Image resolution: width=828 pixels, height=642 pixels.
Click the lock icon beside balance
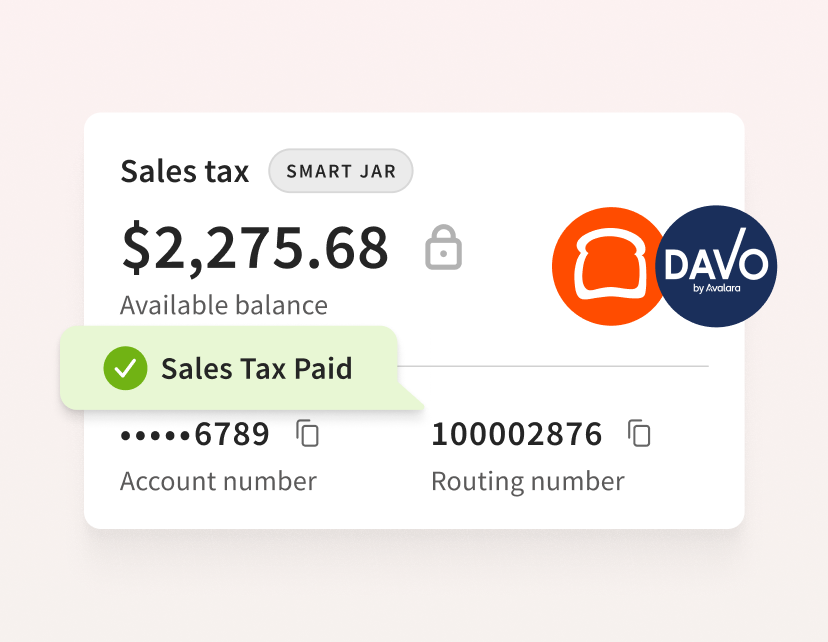click(x=444, y=247)
